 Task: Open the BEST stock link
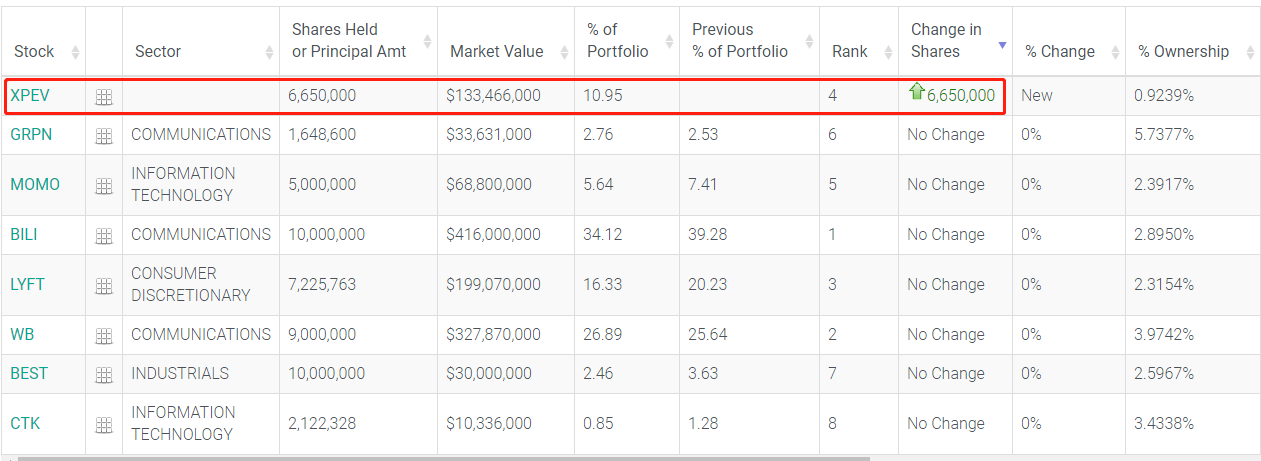click(29, 373)
